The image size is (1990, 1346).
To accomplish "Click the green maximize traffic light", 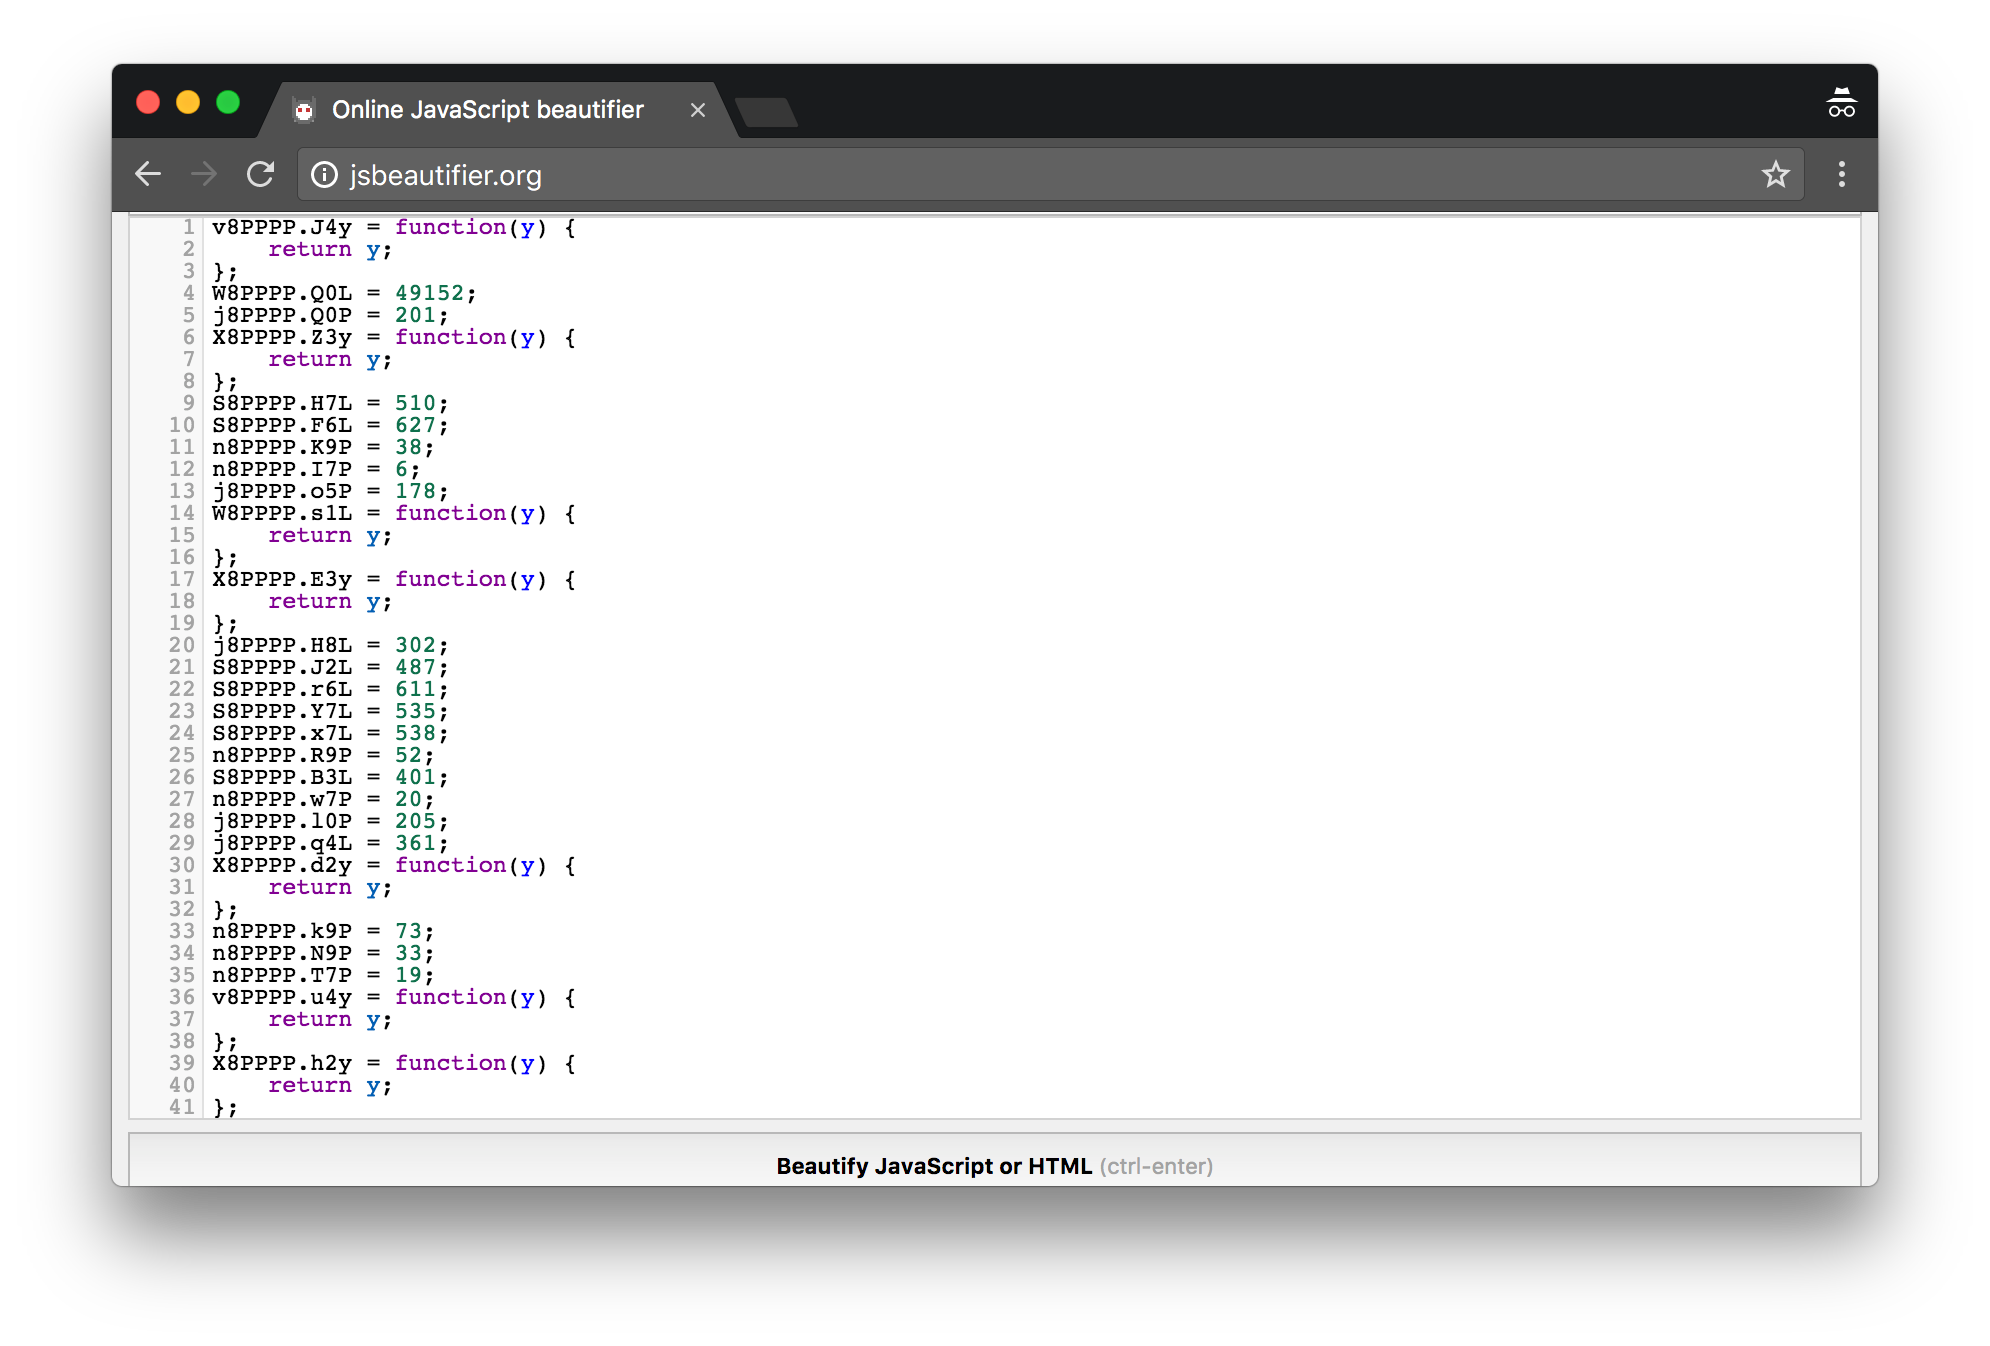I will click(227, 103).
